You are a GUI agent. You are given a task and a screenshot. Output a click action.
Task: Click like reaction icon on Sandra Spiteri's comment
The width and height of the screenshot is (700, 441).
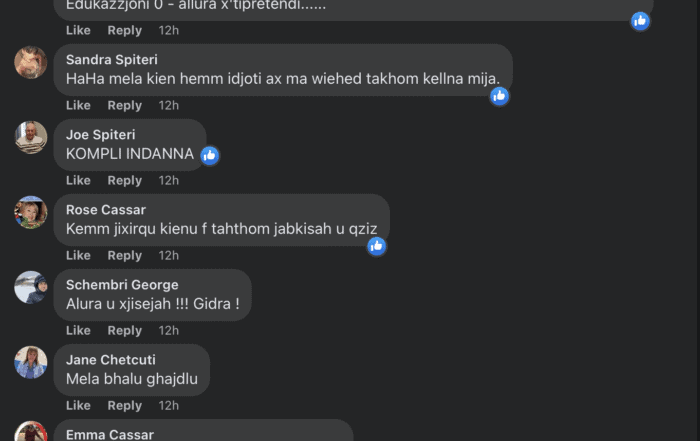point(500,96)
